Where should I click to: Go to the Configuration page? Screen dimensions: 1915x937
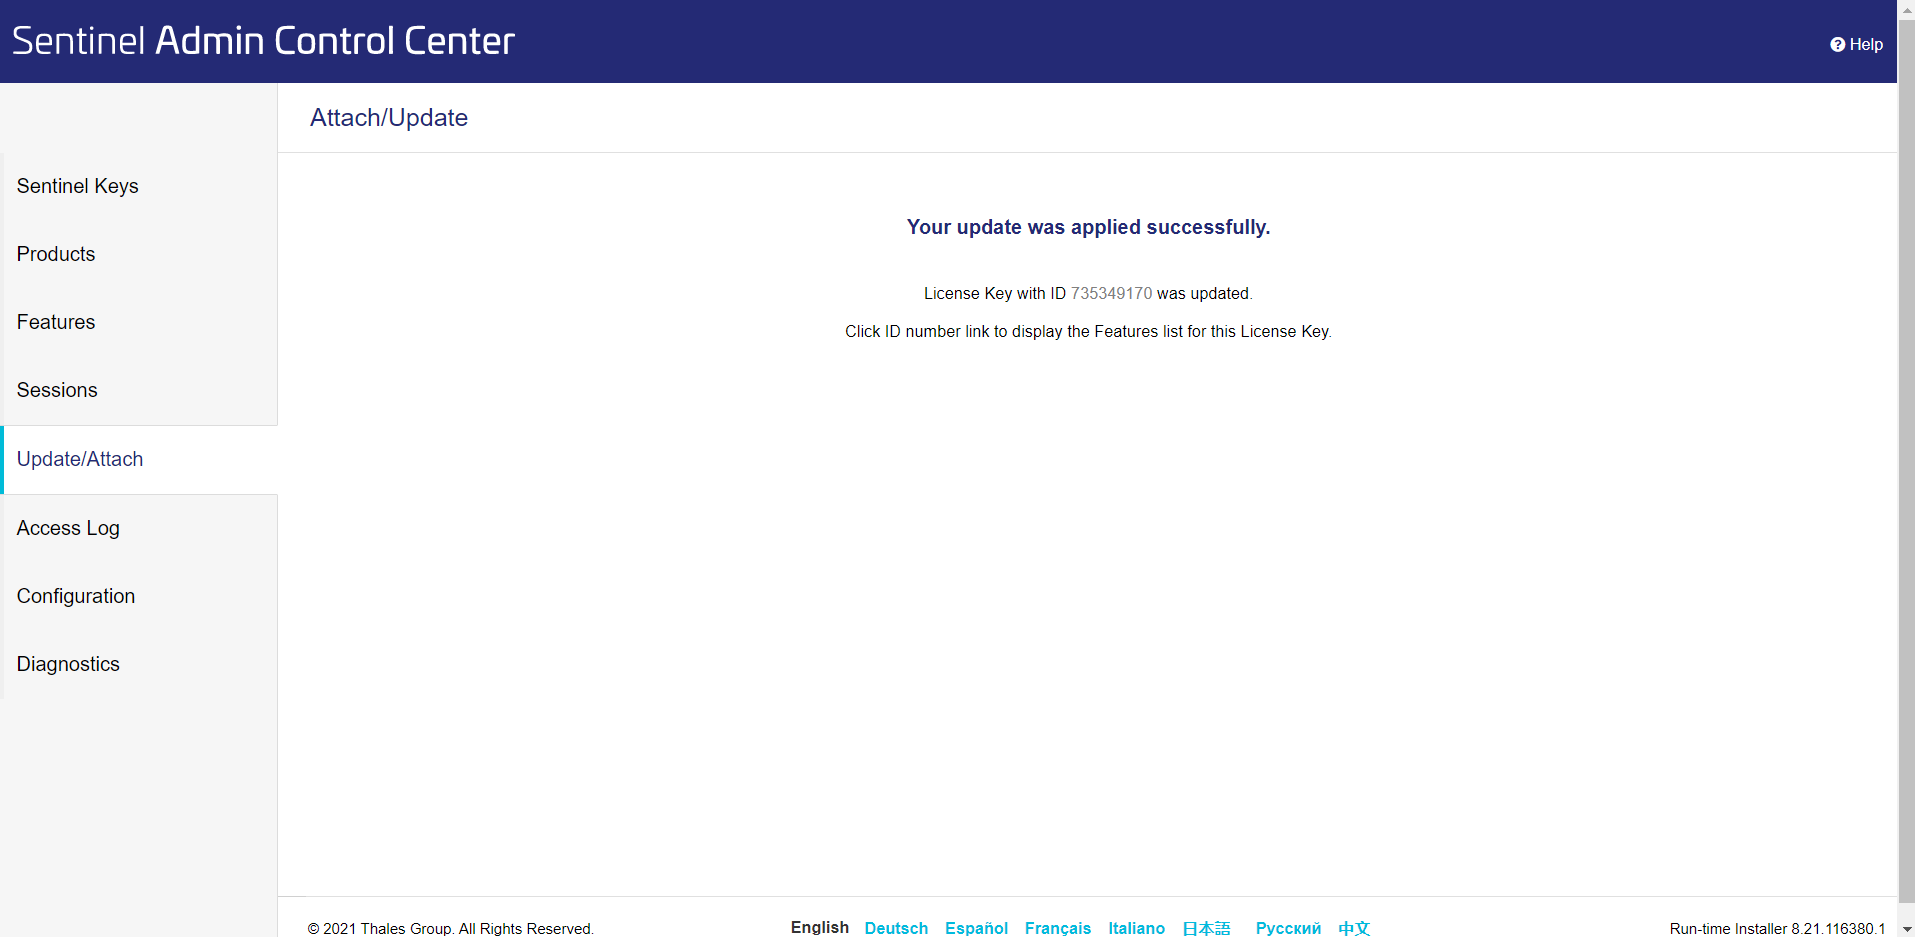coord(76,597)
